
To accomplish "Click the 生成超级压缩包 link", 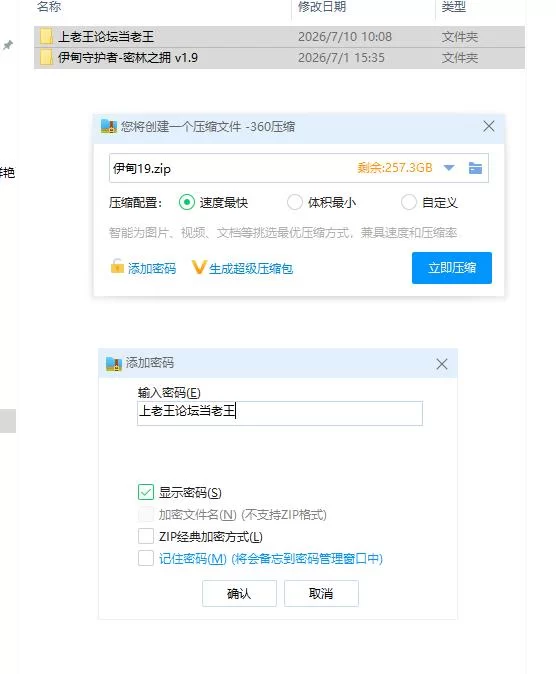I will click(x=251, y=269).
